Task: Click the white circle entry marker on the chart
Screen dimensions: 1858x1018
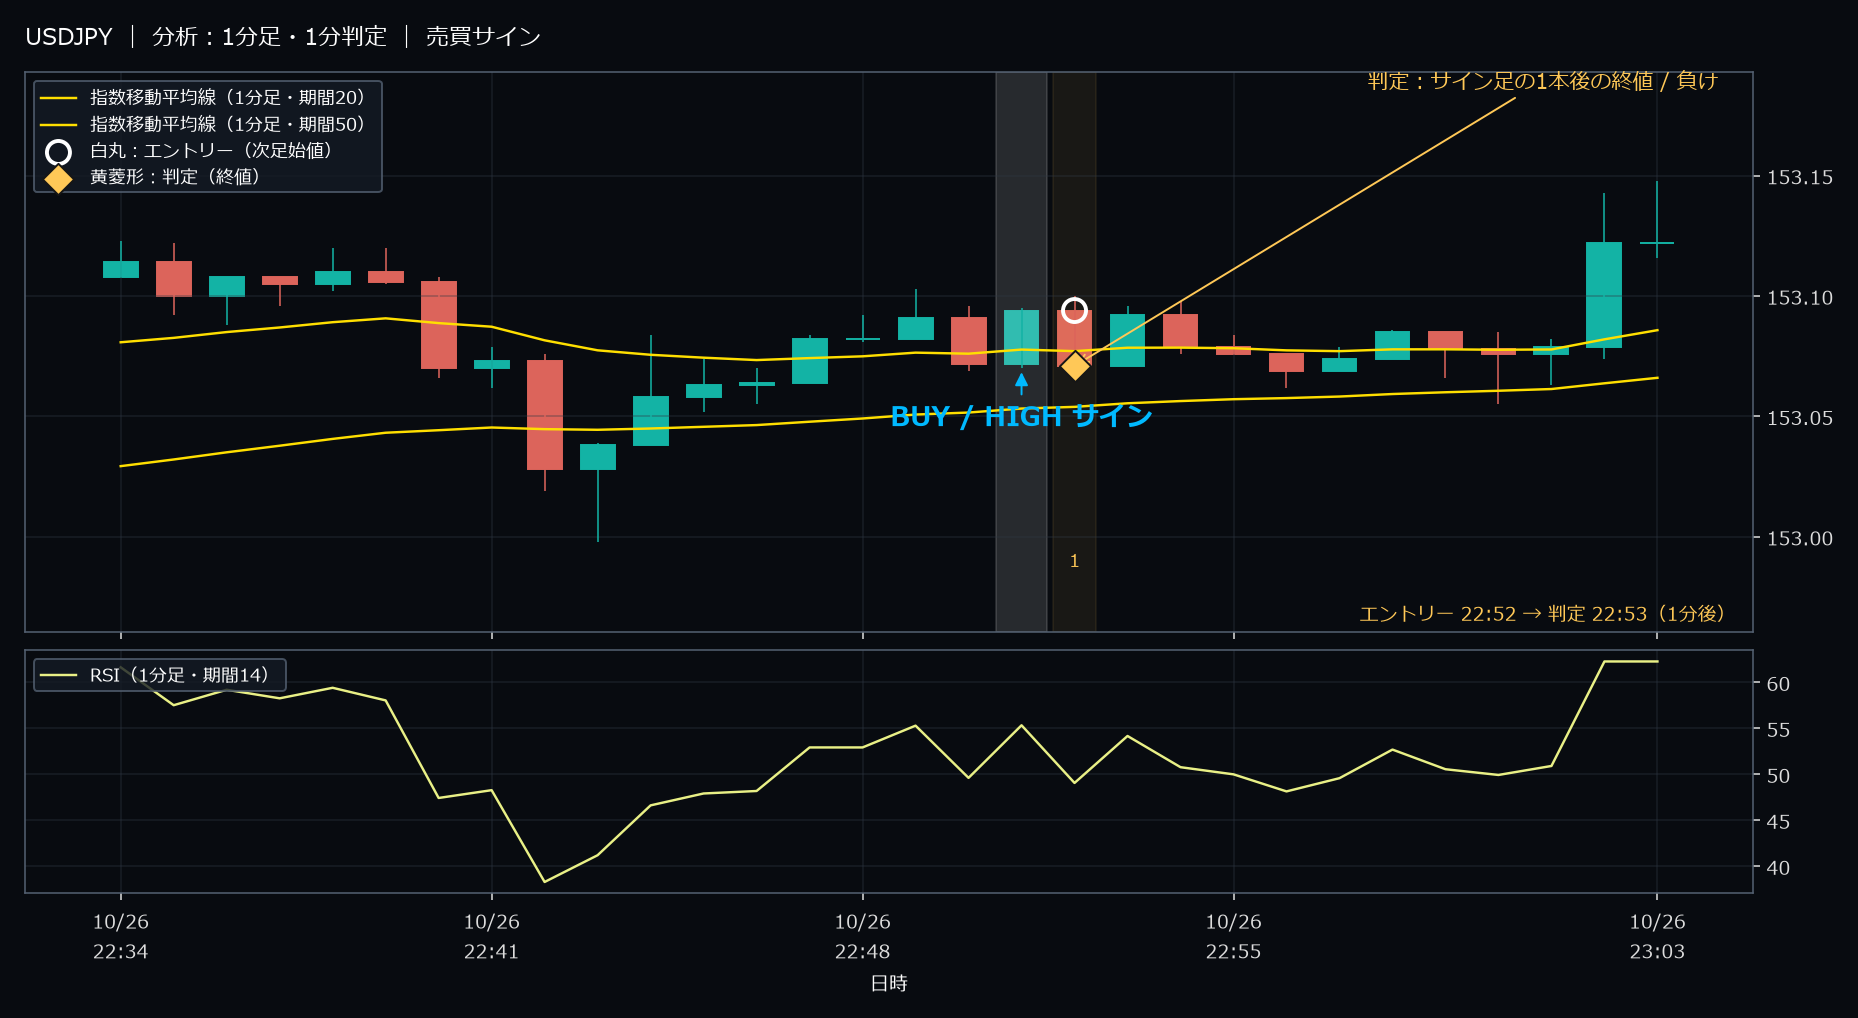Action: click(x=1074, y=310)
